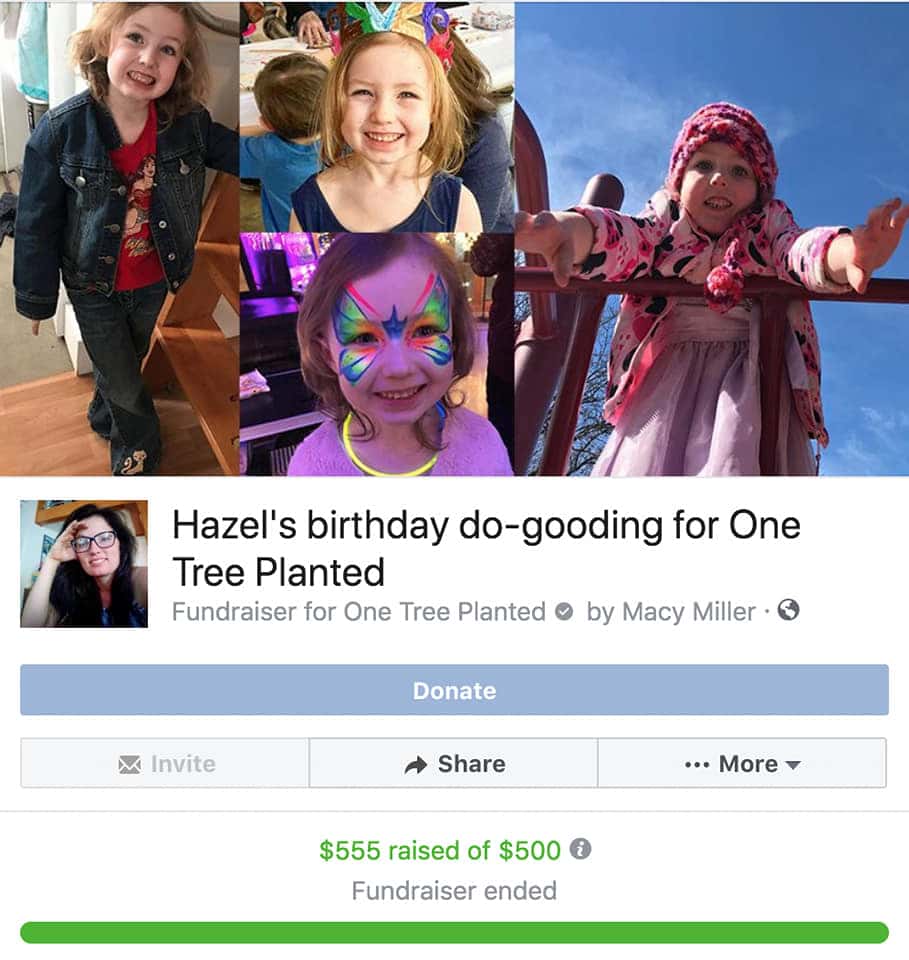Expand the More dropdown caret
The width and height of the screenshot is (909, 960).
click(794, 765)
